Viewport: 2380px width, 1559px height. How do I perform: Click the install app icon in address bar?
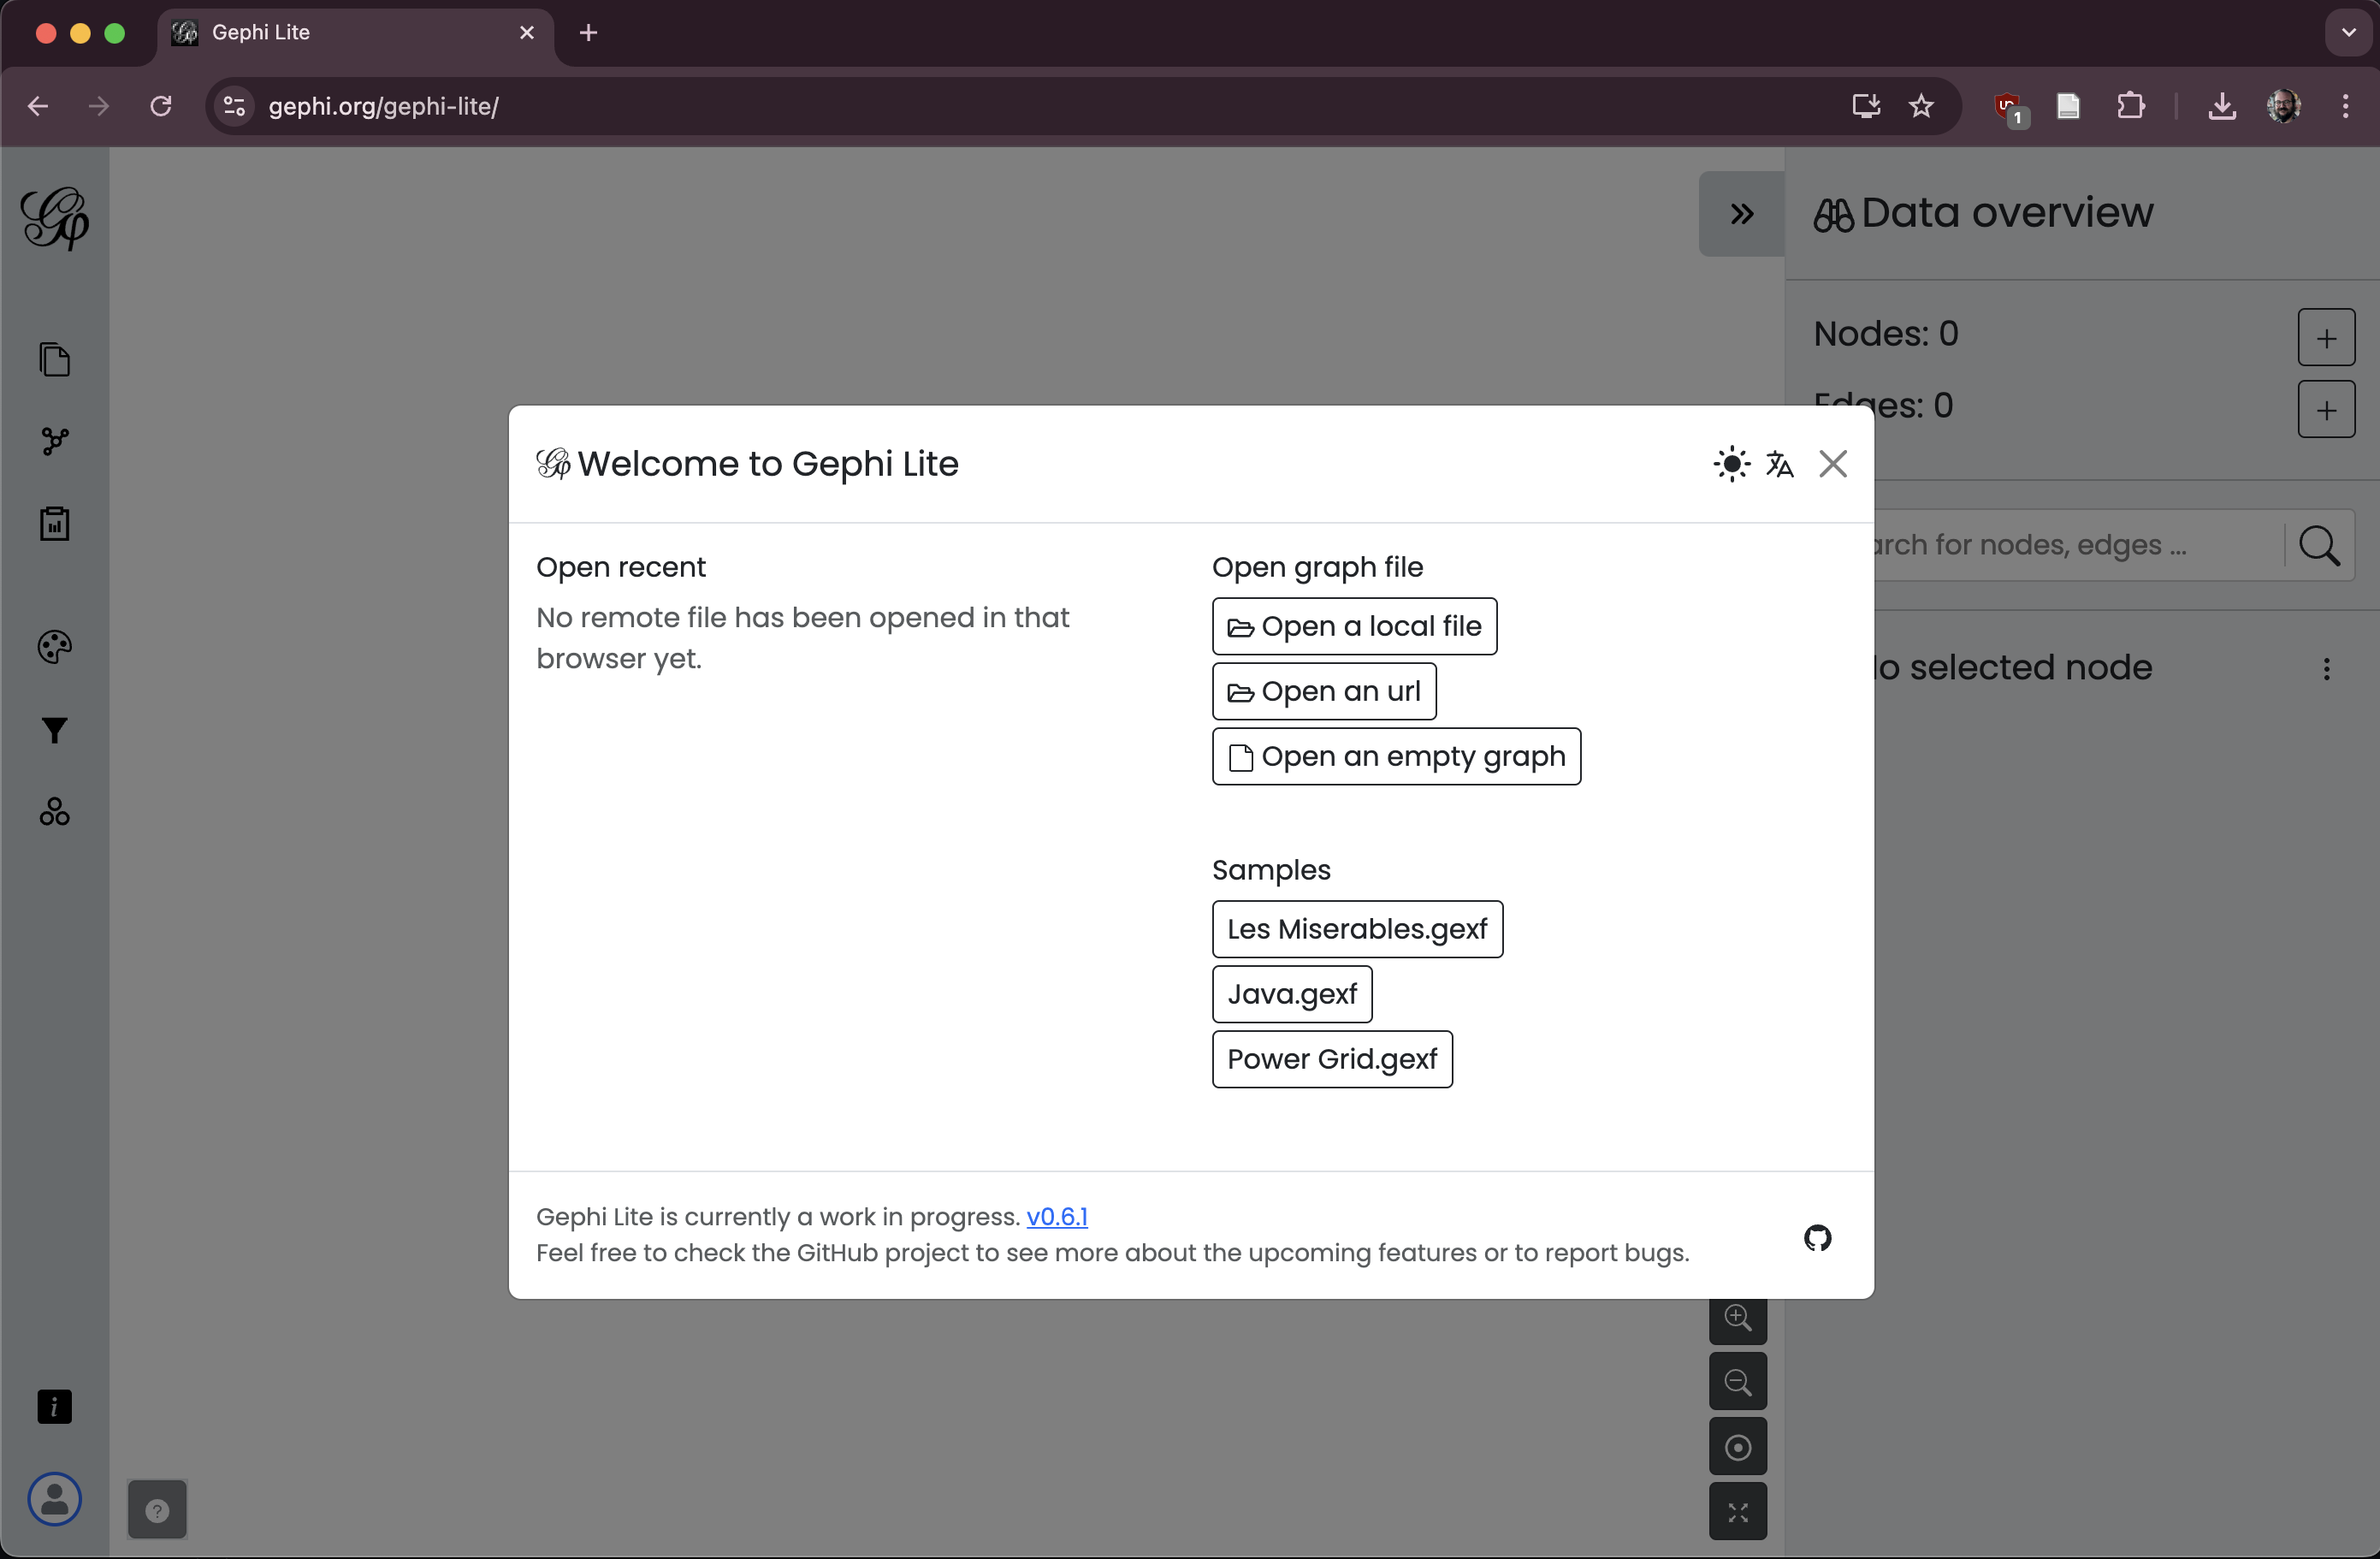coord(1866,106)
